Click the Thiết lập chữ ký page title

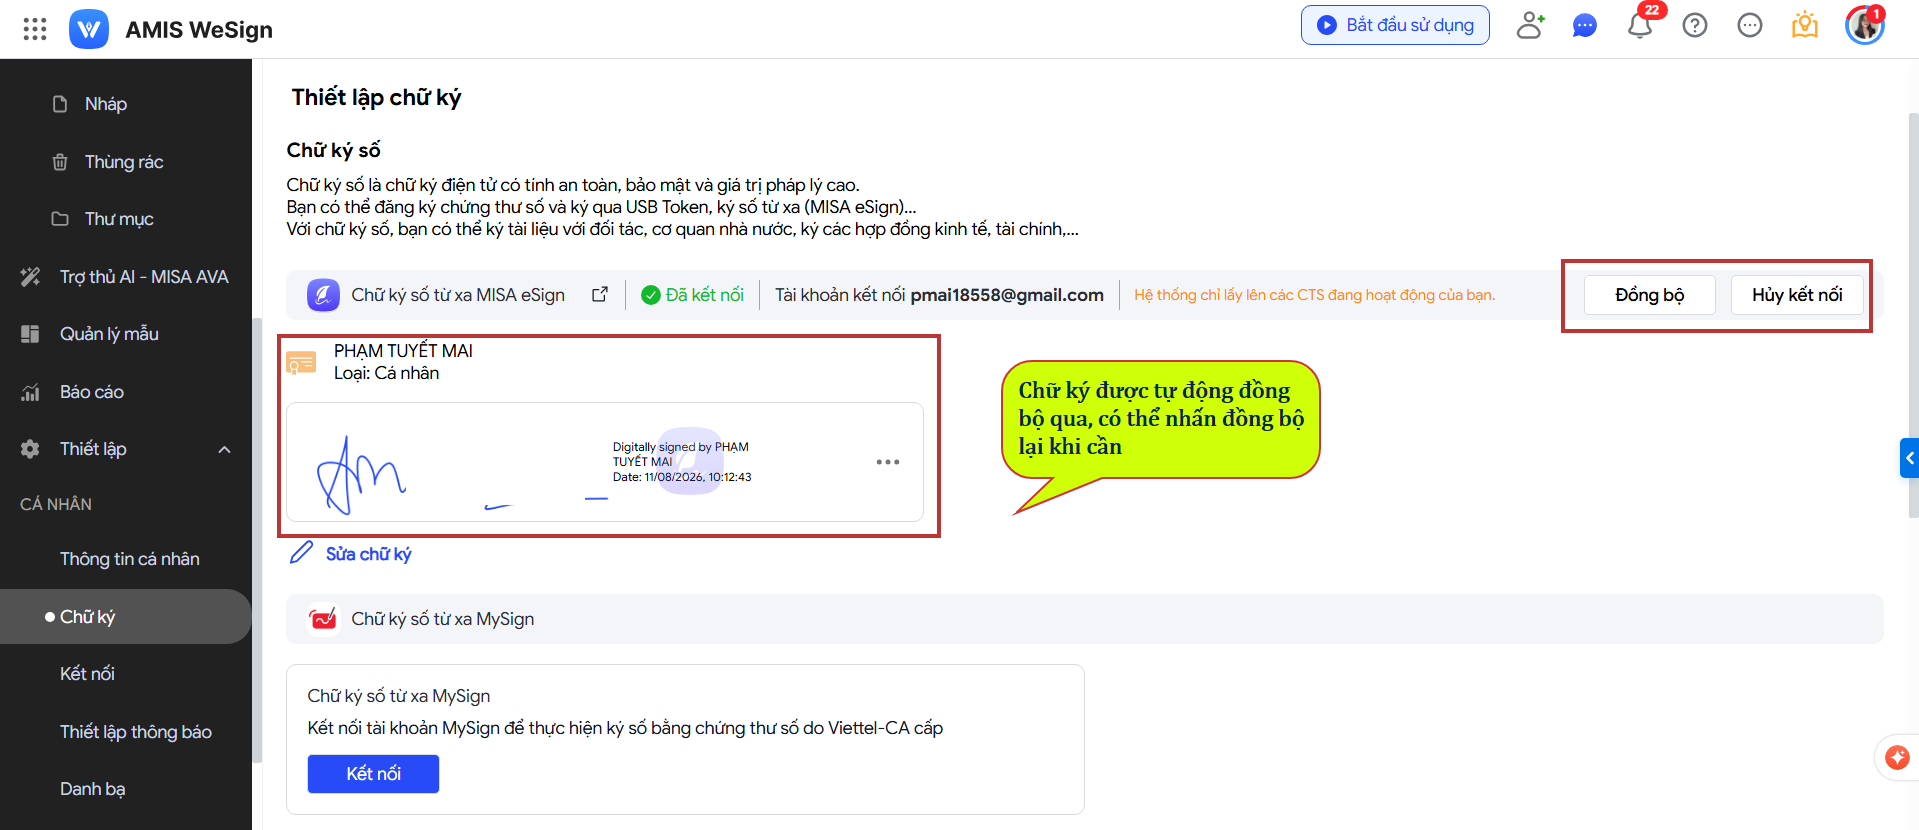pyautogui.click(x=376, y=97)
